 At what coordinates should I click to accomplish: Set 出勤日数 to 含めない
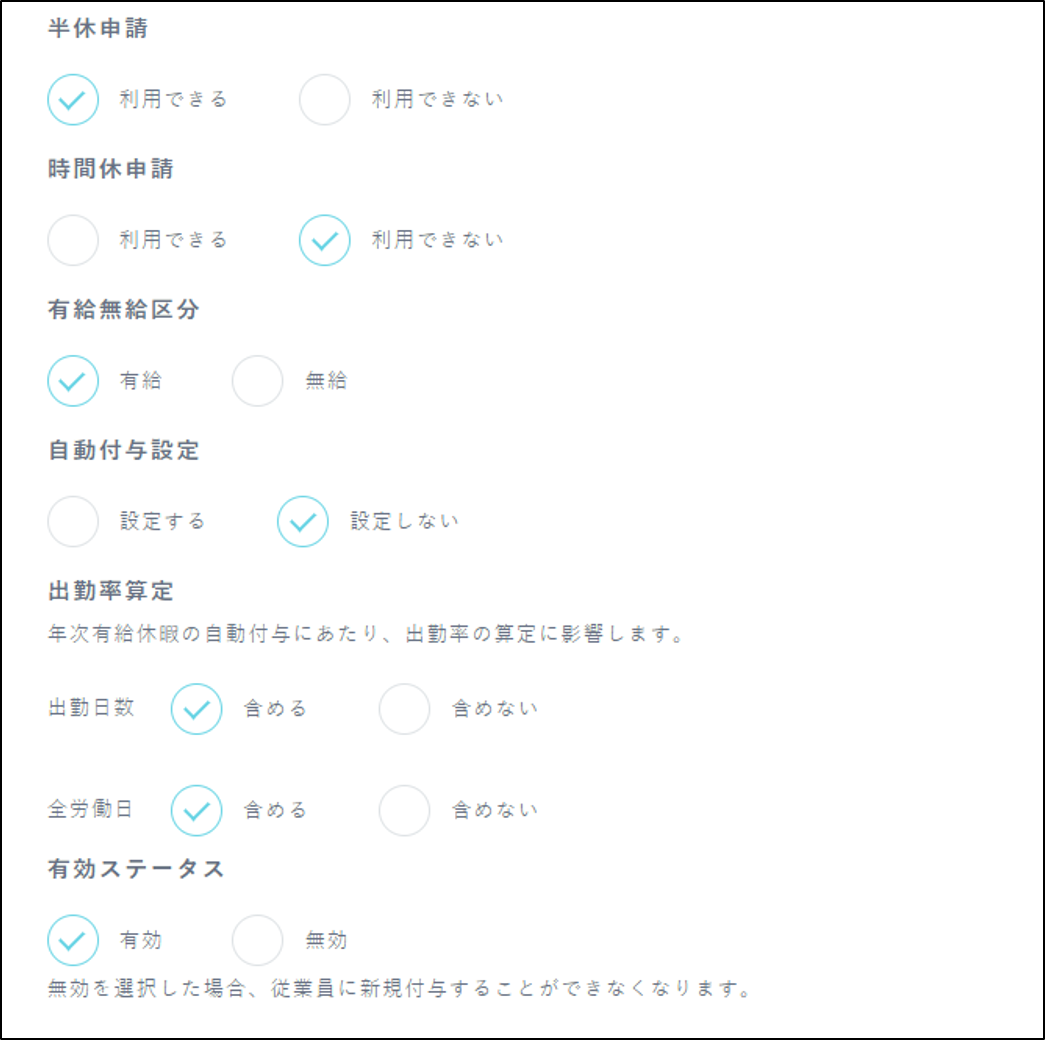(x=404, y=709)
